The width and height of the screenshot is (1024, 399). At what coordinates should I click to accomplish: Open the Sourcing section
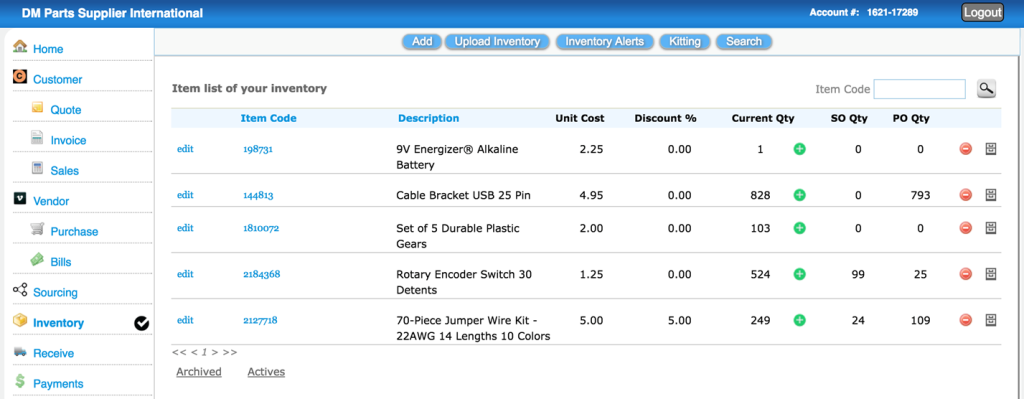click(55, 293)
